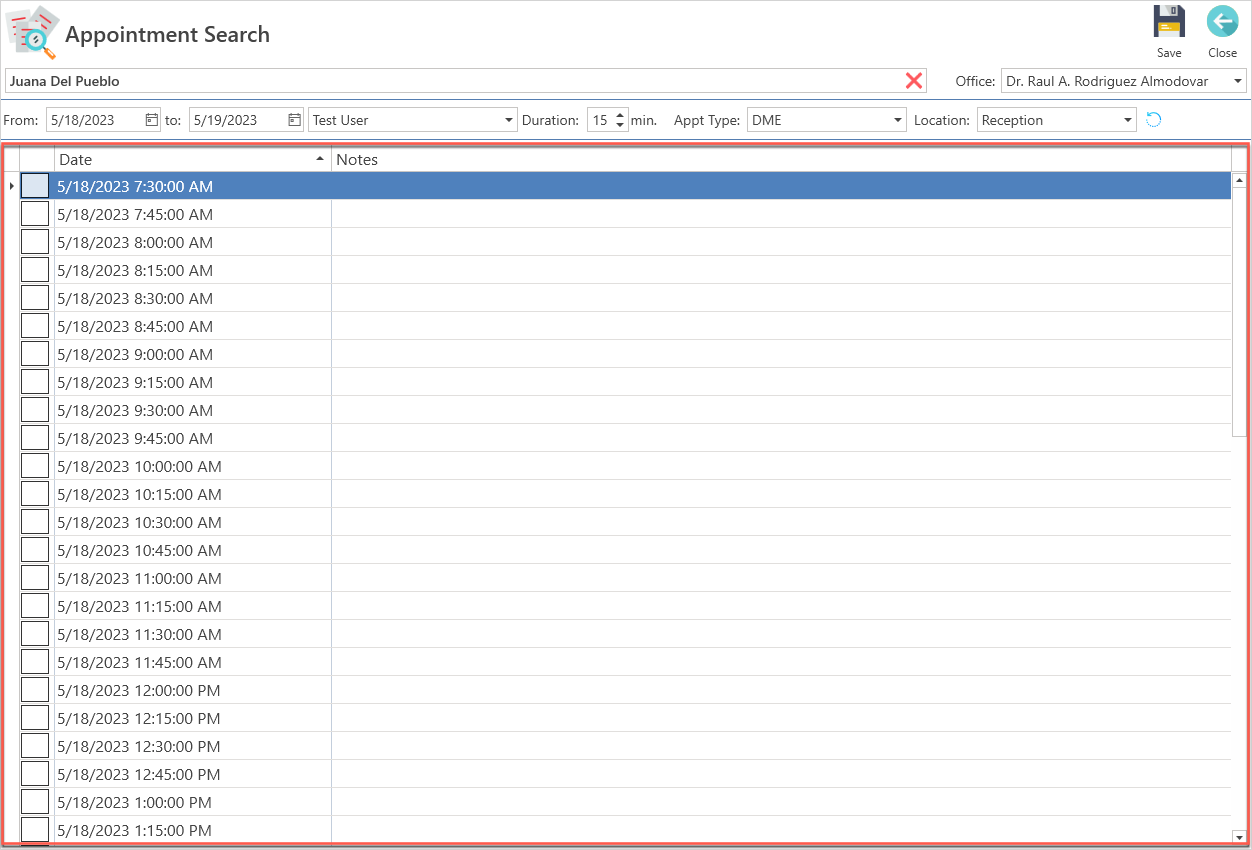Screen dimensions: 1252x850
Task: Check the 9:00:00 AM slot checkbox
Action: click(x=35, y=354)
